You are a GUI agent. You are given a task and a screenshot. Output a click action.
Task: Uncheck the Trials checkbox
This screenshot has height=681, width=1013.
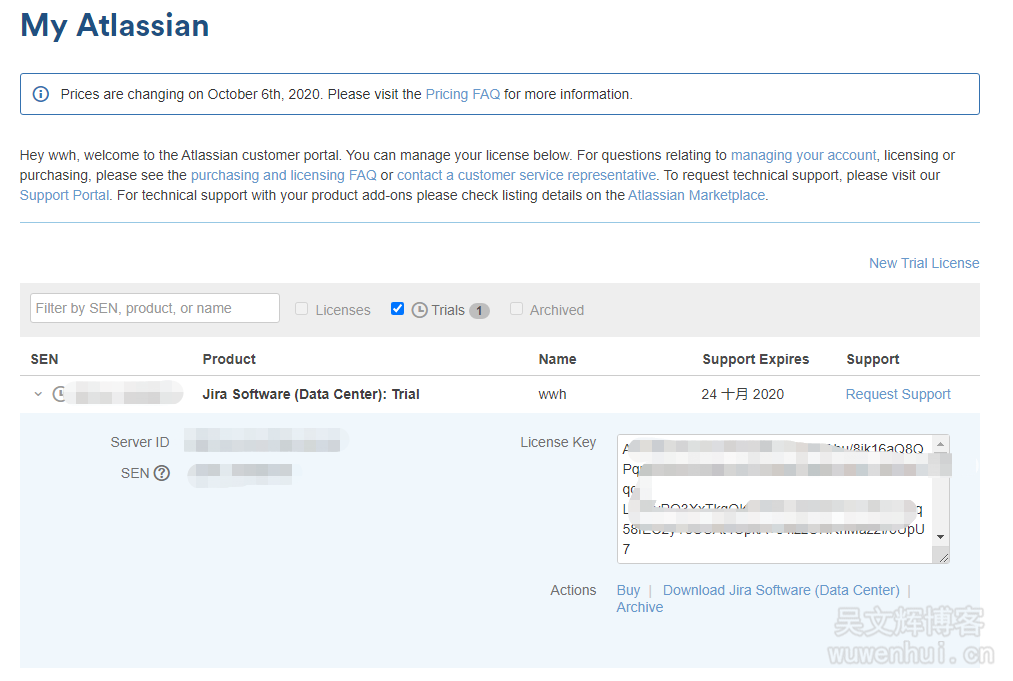click(x=397, y=309)
